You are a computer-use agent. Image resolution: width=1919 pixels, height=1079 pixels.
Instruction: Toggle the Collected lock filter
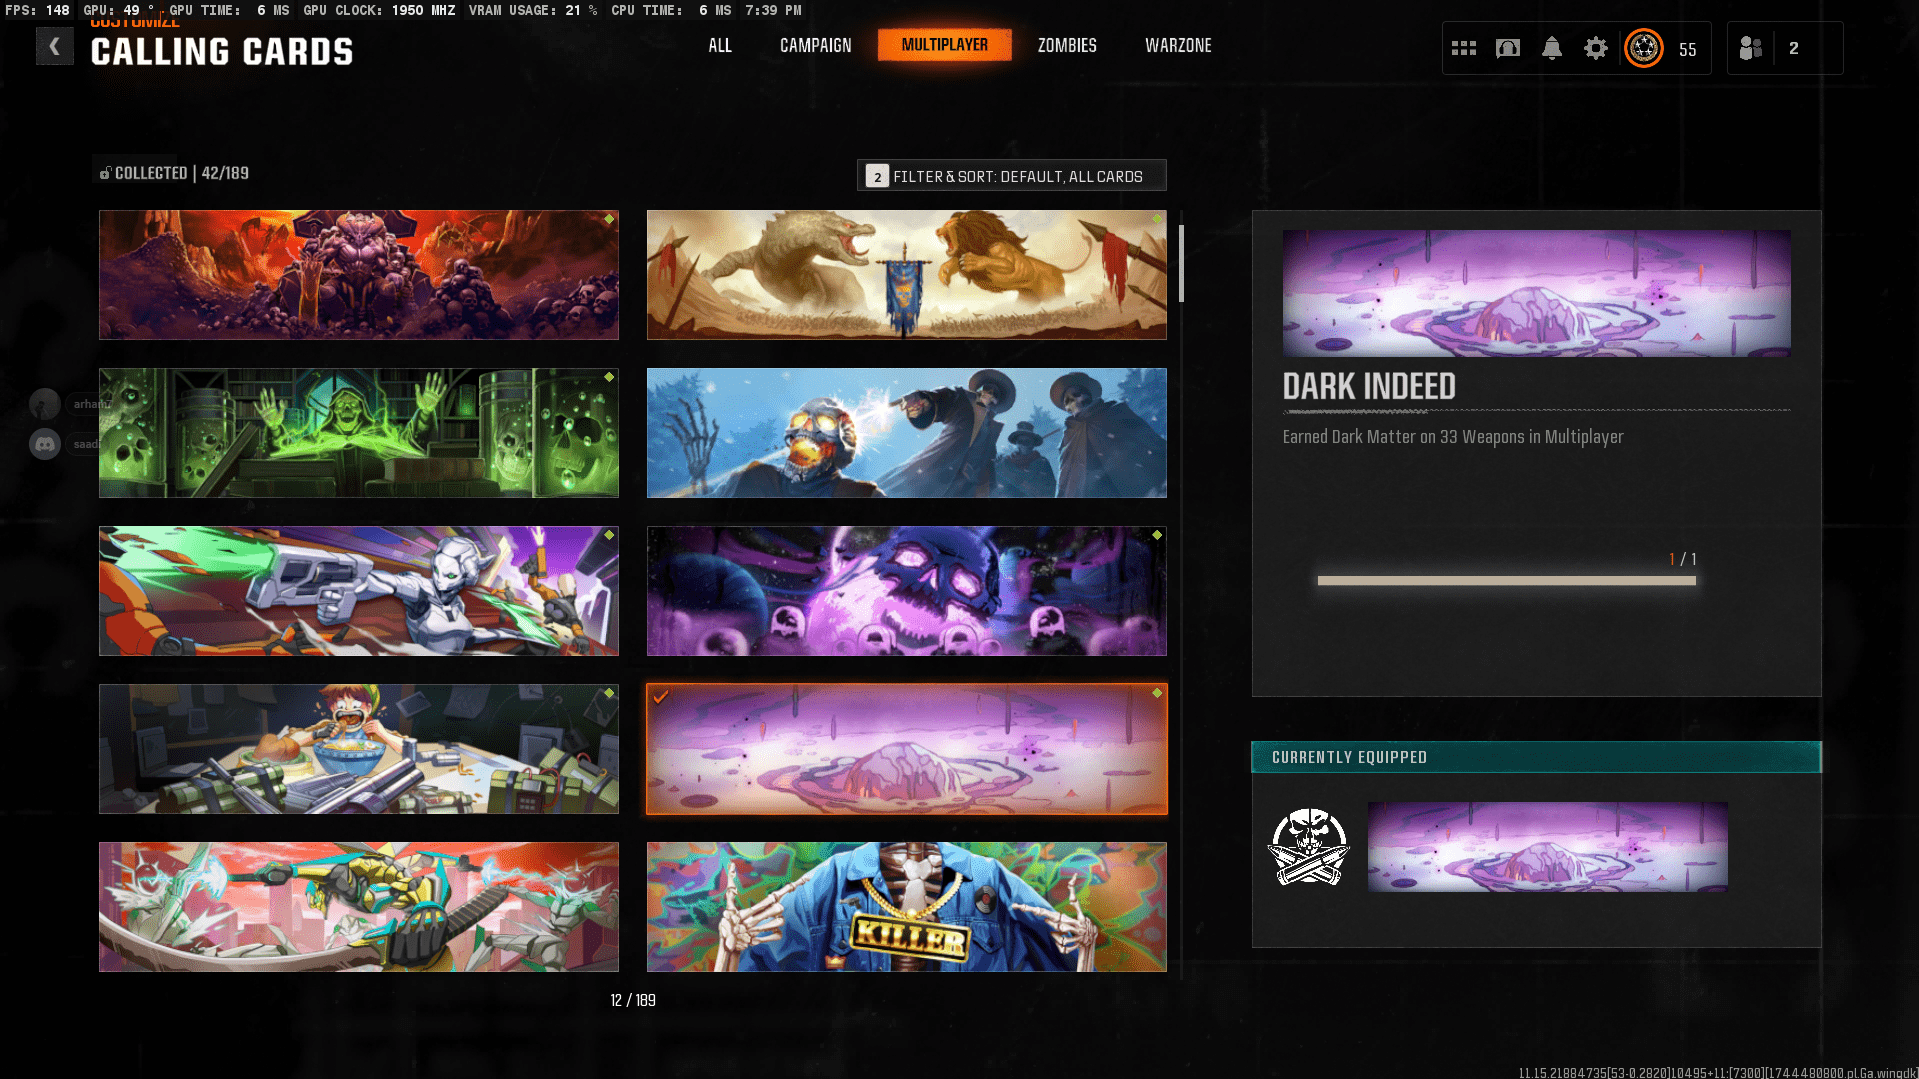point(105,173)
